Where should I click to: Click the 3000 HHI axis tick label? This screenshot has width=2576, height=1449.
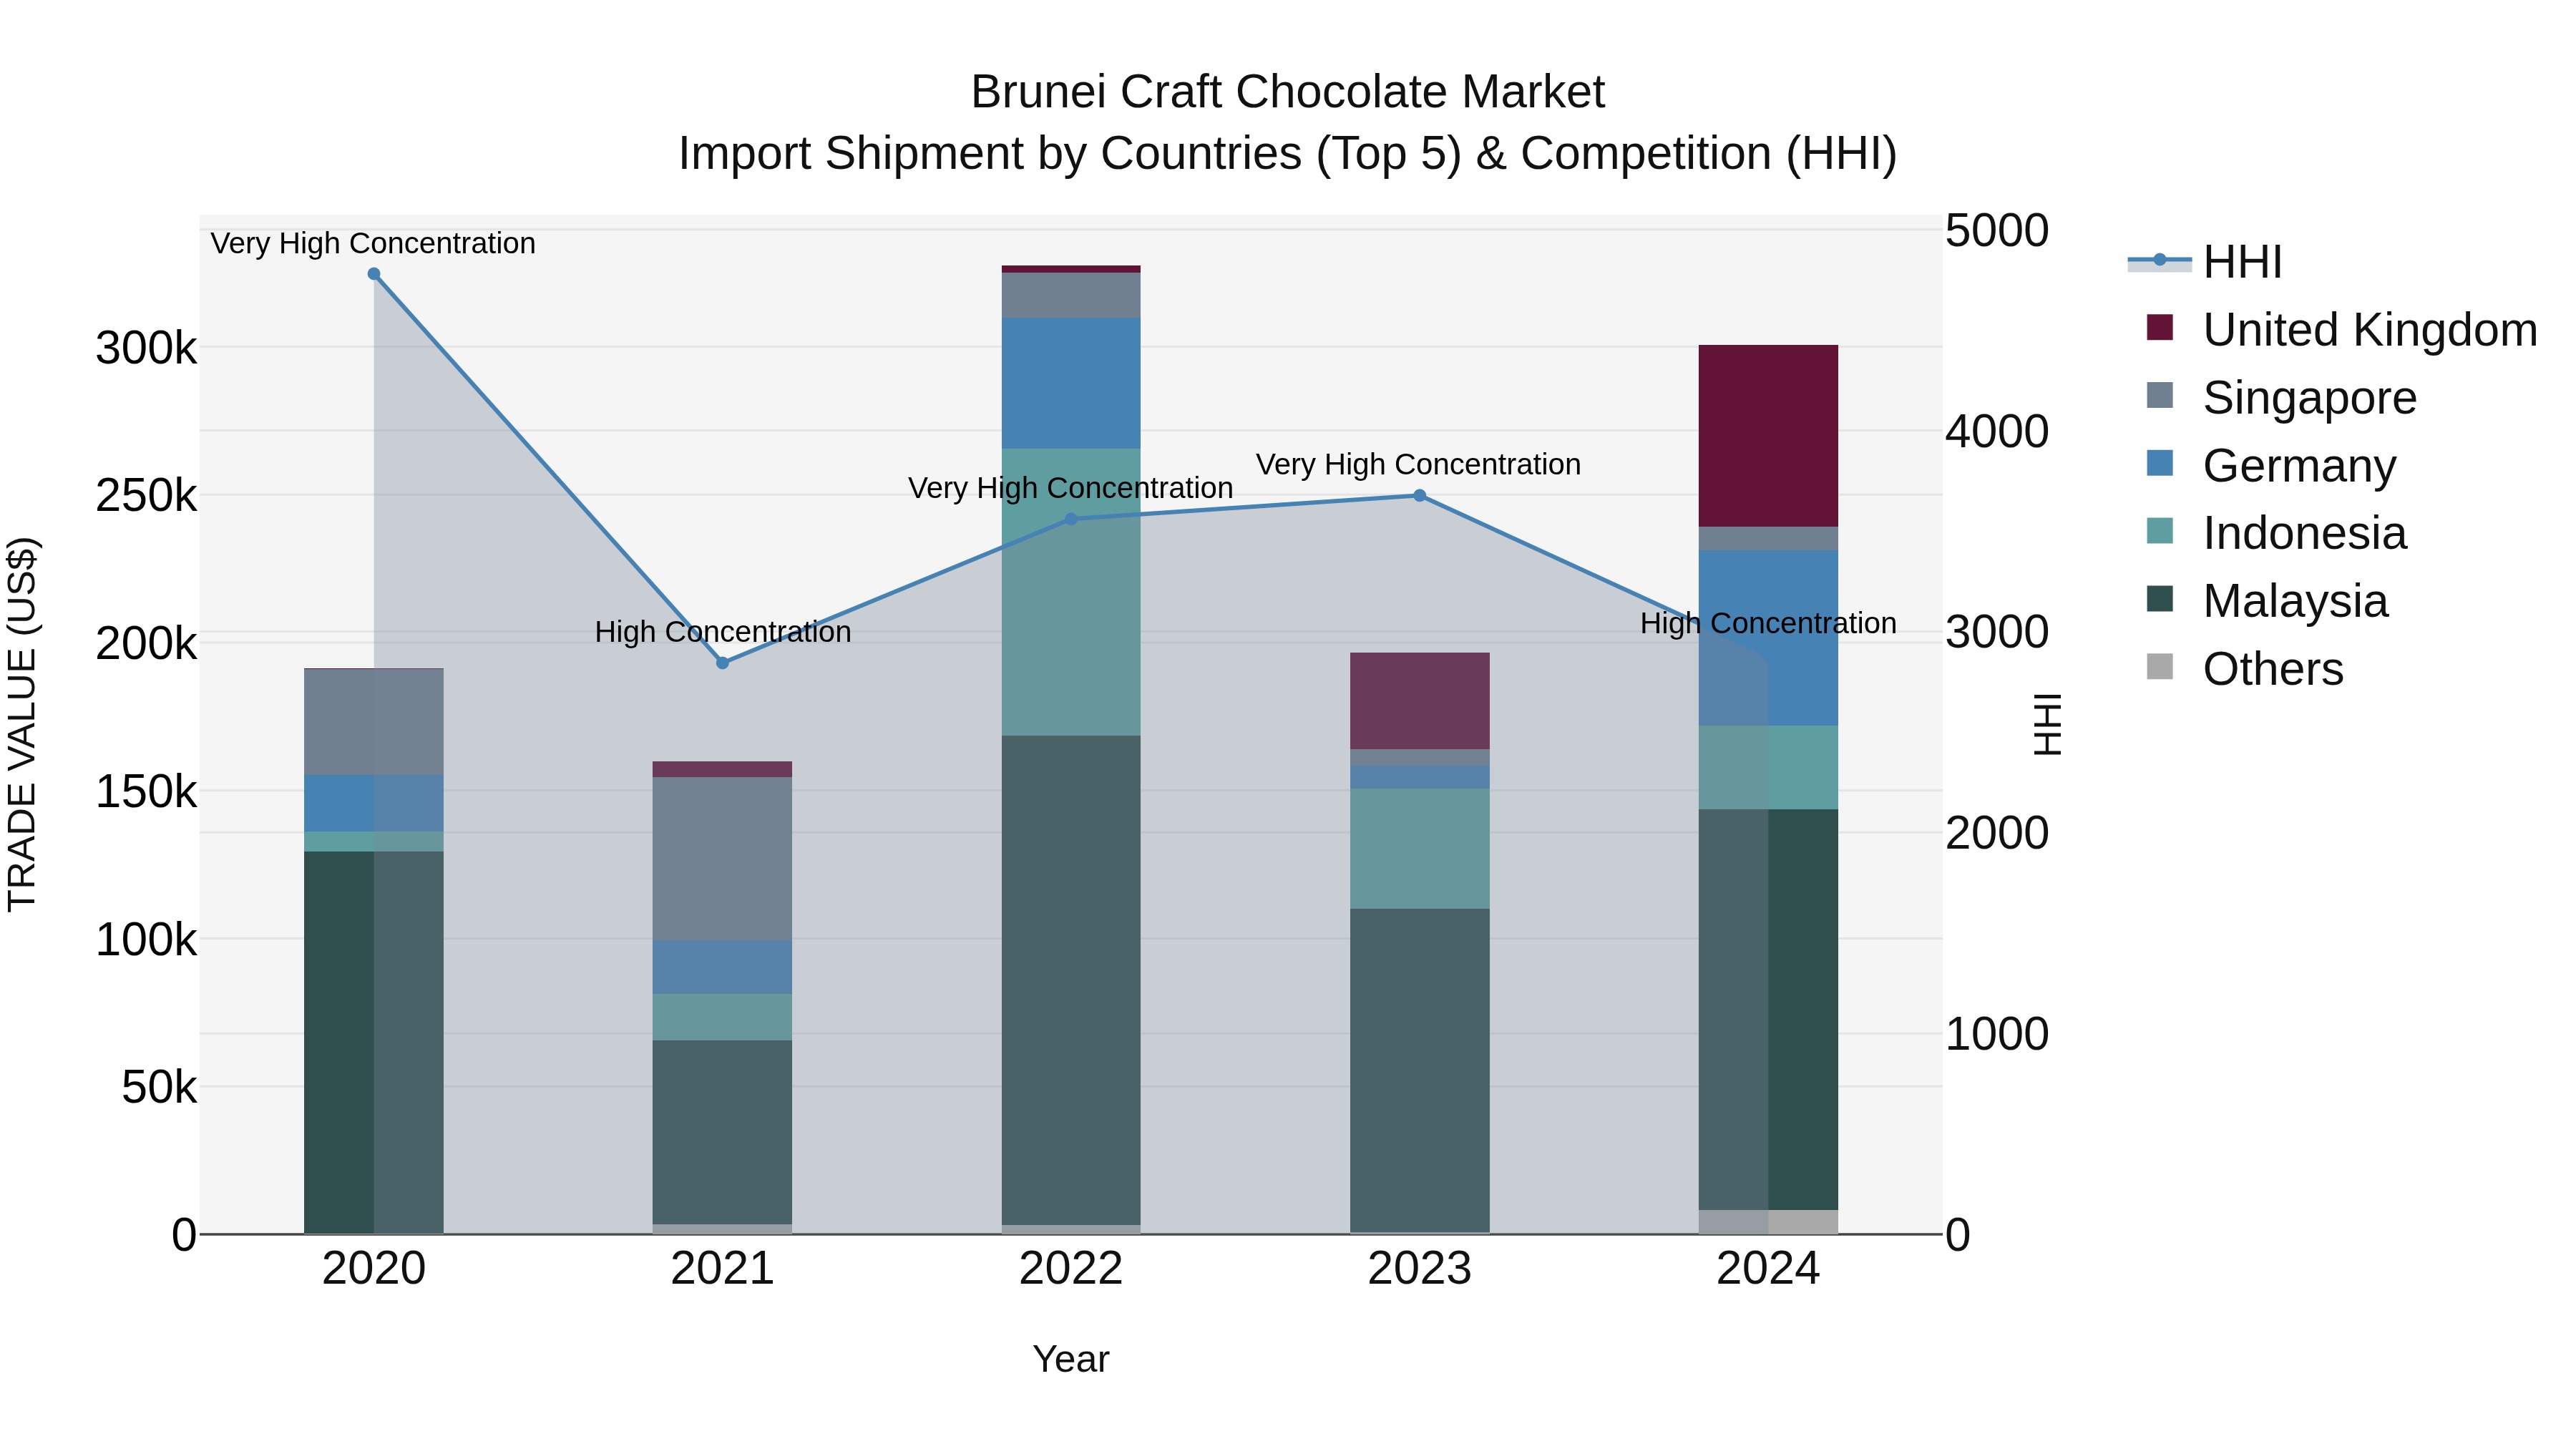pos(1997,632)
